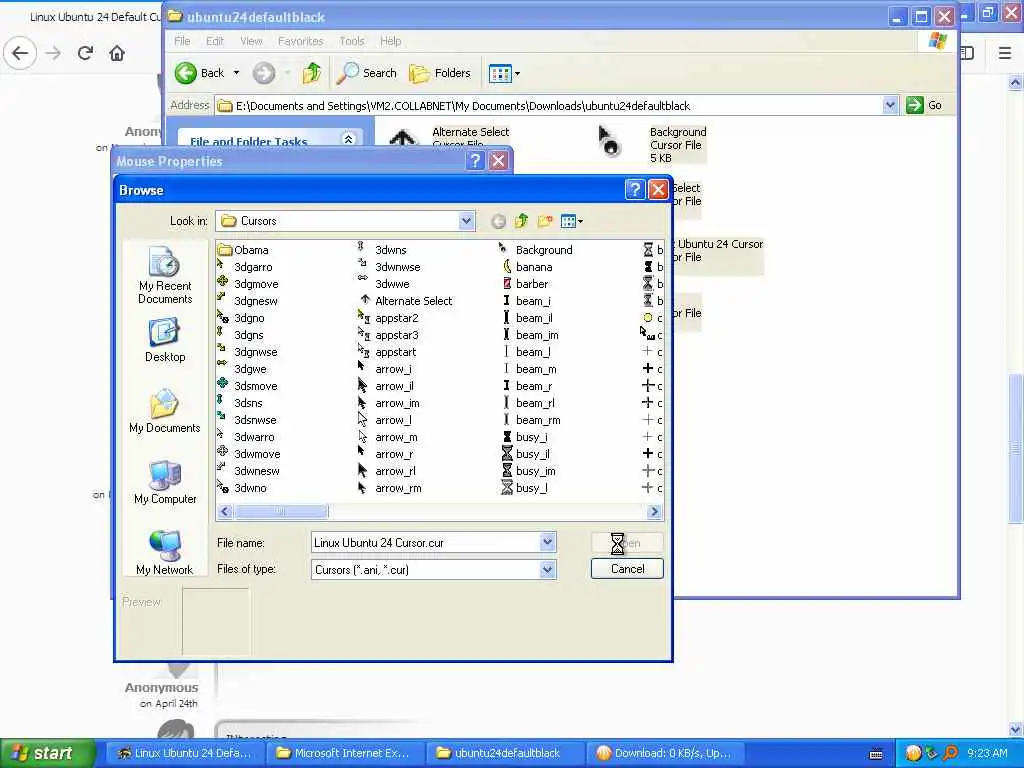1024x768 pixels.
Task: Click the Up folder icon in Explorer toolbar
Action: 312,72
